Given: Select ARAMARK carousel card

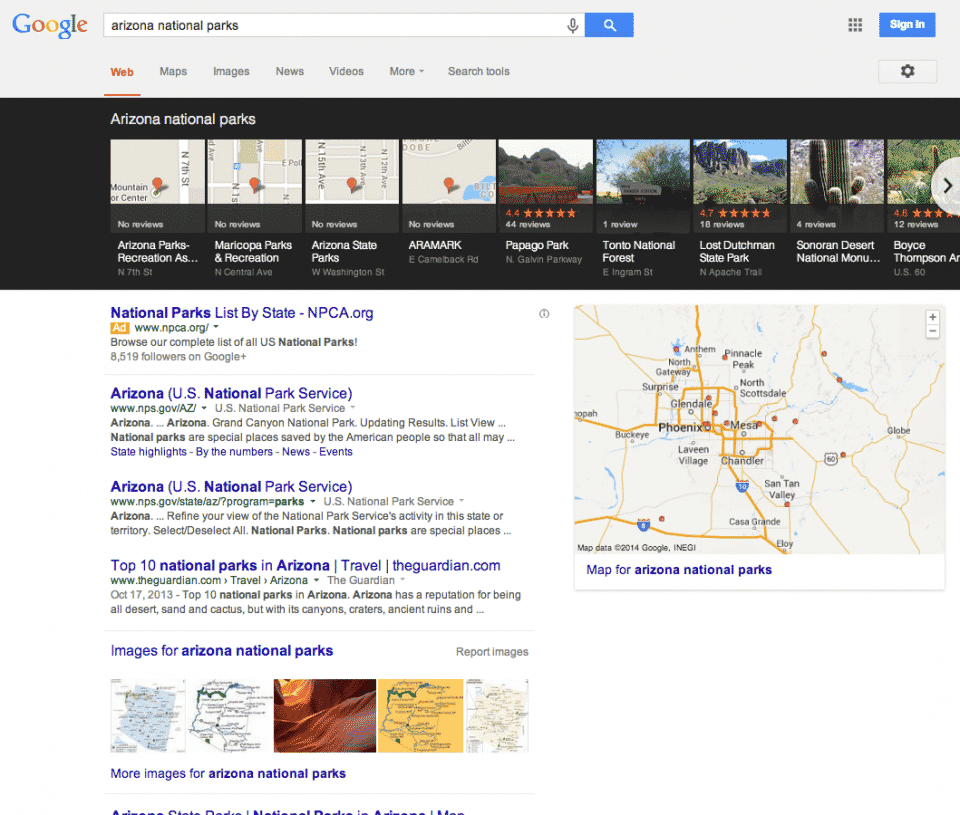Looking at the screenshot, I should click(x=448, y=203).
